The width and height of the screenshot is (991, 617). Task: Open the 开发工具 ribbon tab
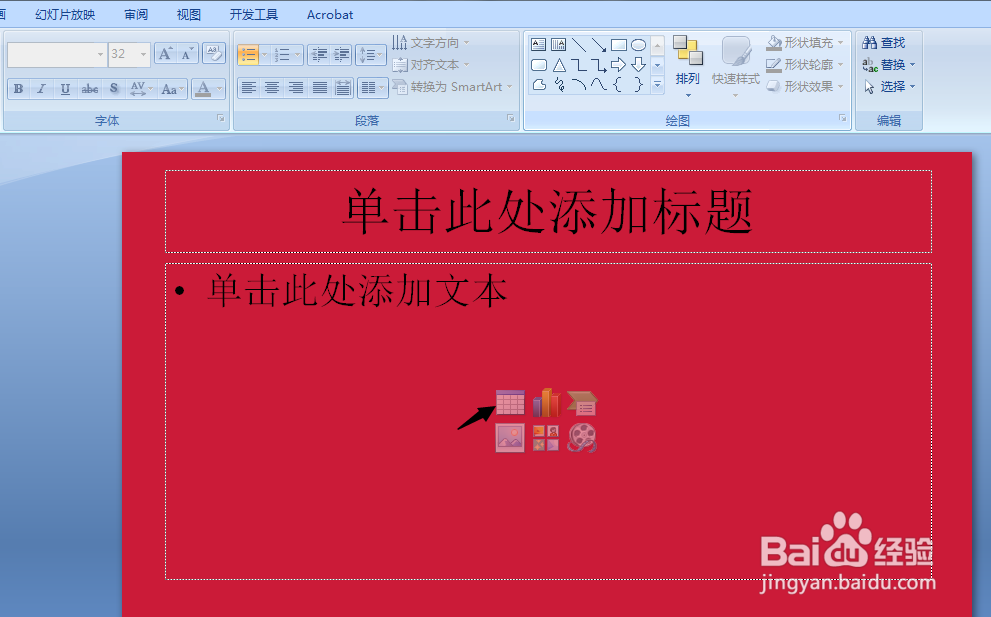click(253, 15)
